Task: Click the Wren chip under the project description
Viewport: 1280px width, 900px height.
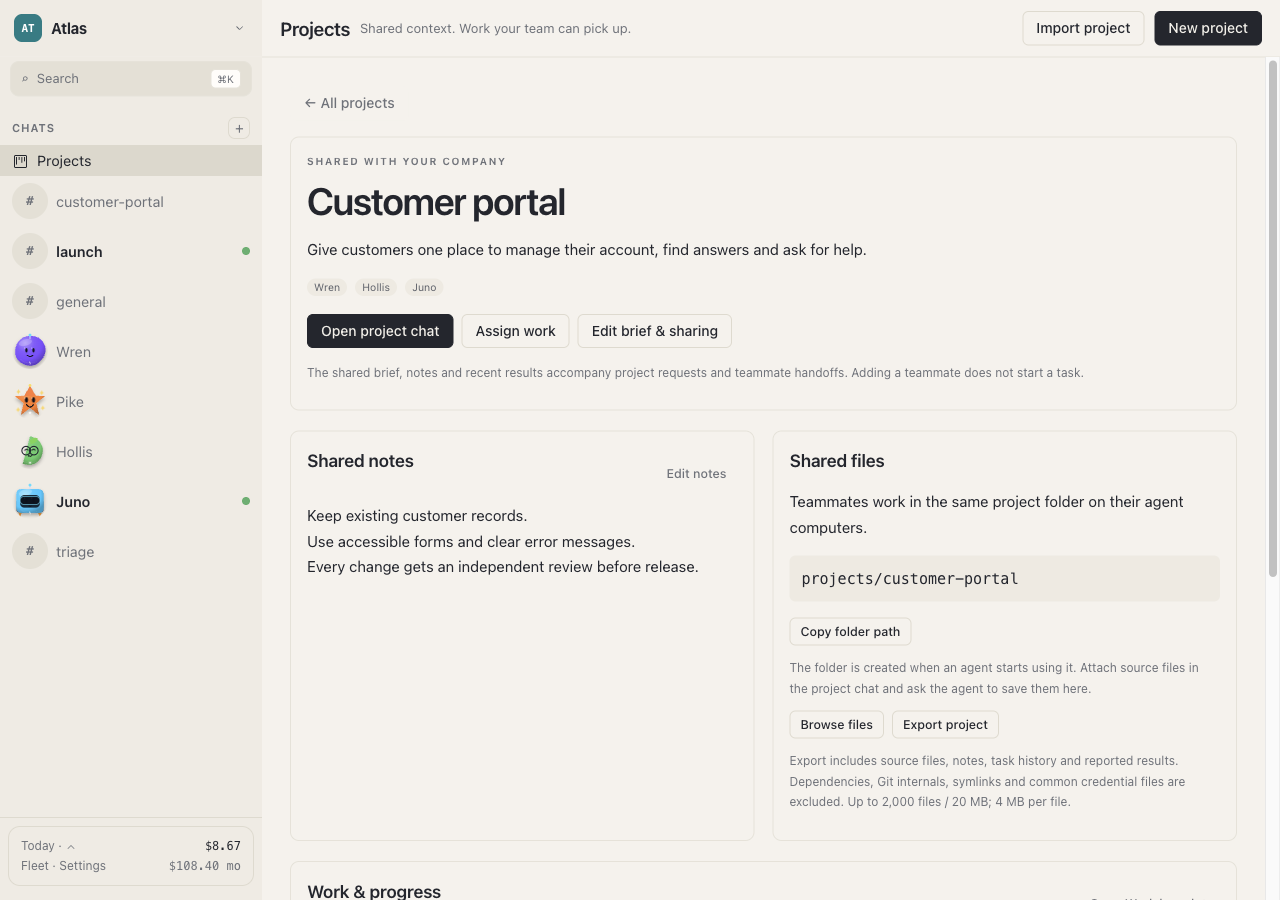Action: point(327,287)
